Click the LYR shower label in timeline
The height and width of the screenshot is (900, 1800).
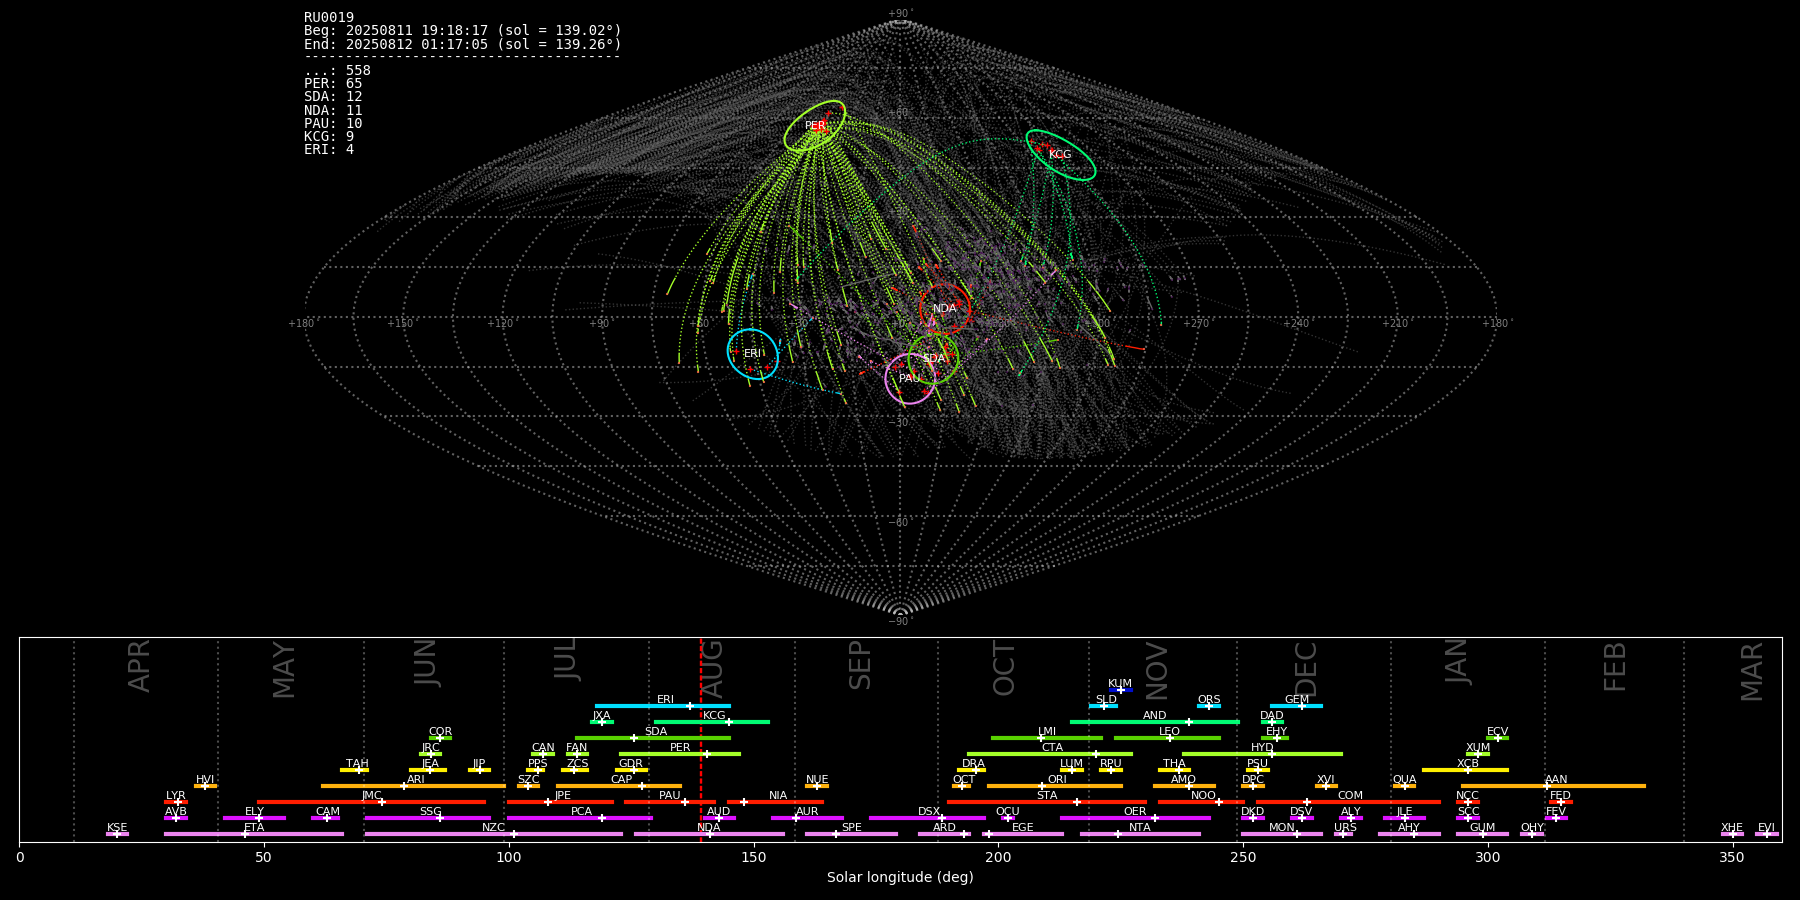pyautogui.click(x=175, y=796)
